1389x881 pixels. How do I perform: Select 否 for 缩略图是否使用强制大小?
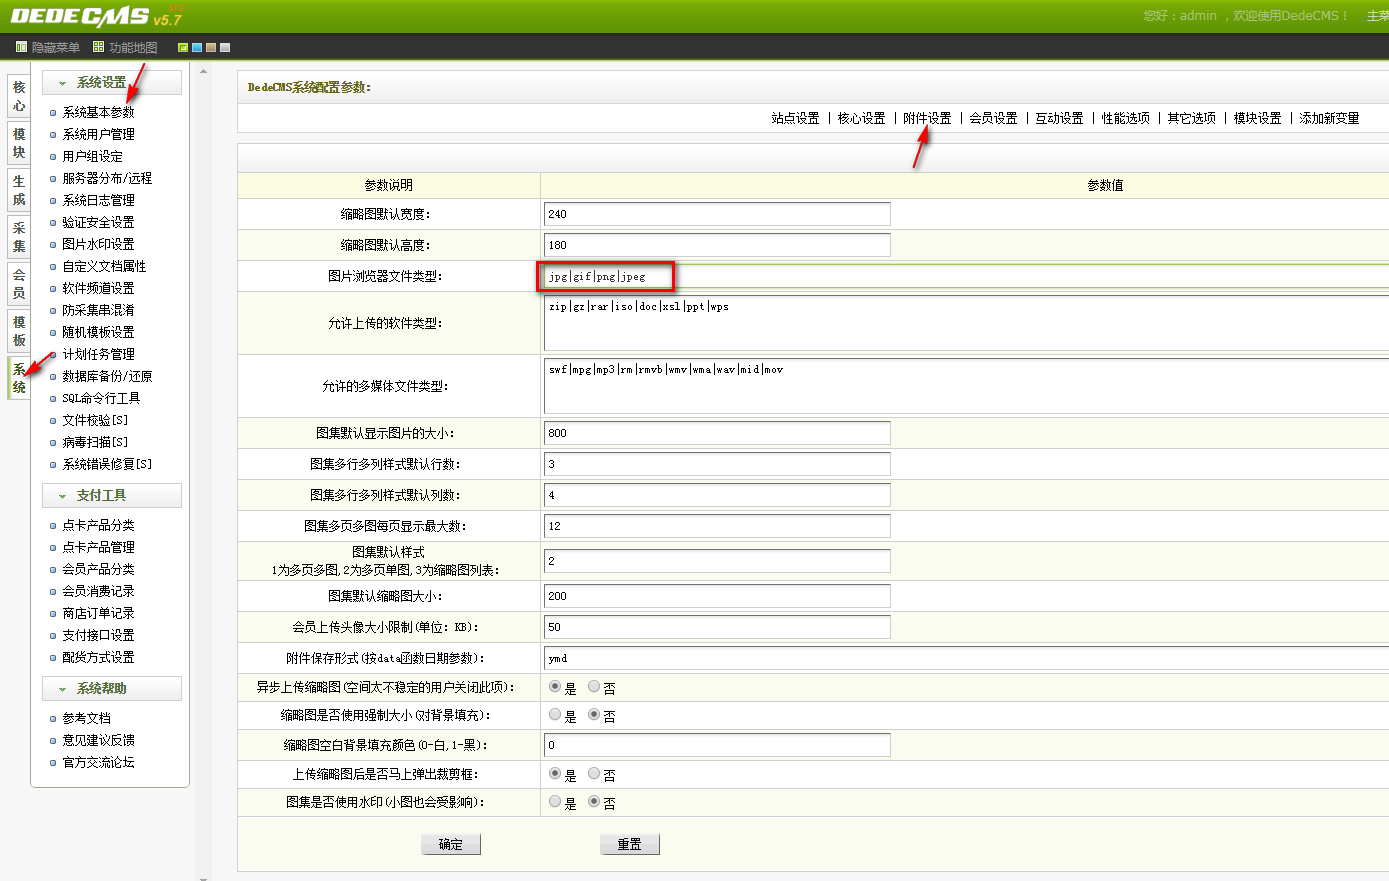point(594,715)
